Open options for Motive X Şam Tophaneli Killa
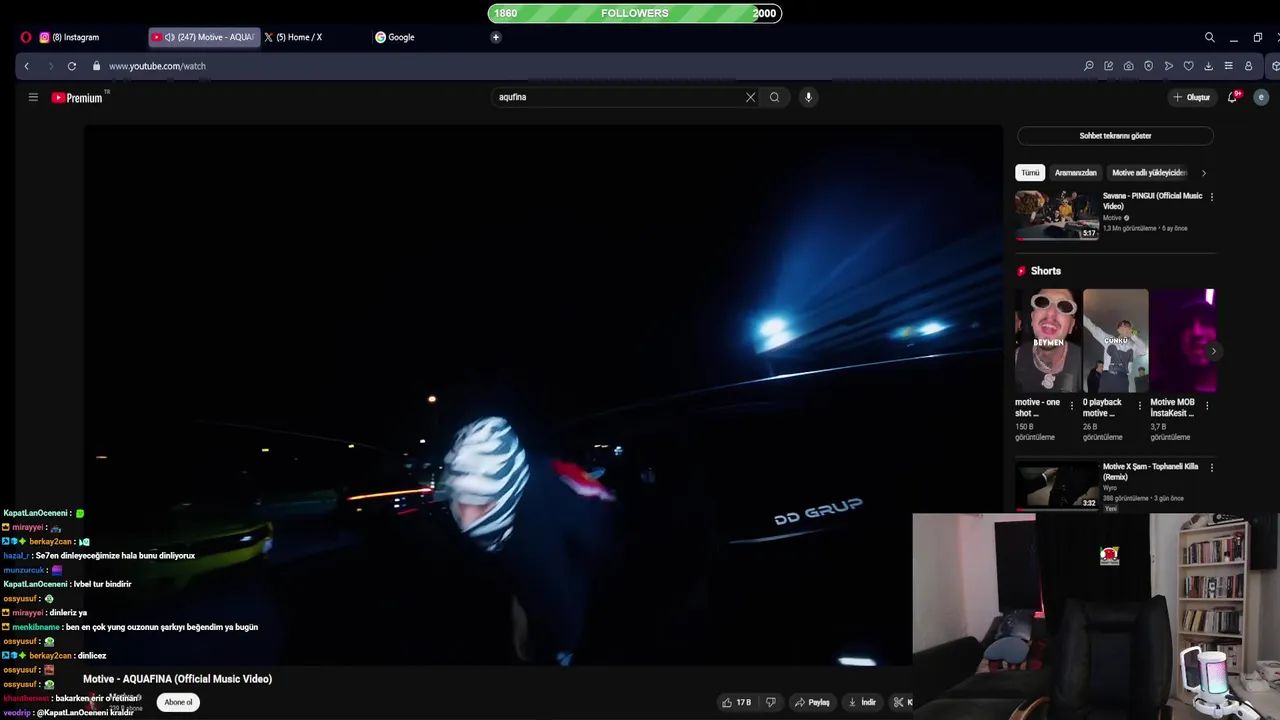Screen dimensions: 1280x720 coord(1212,468)
